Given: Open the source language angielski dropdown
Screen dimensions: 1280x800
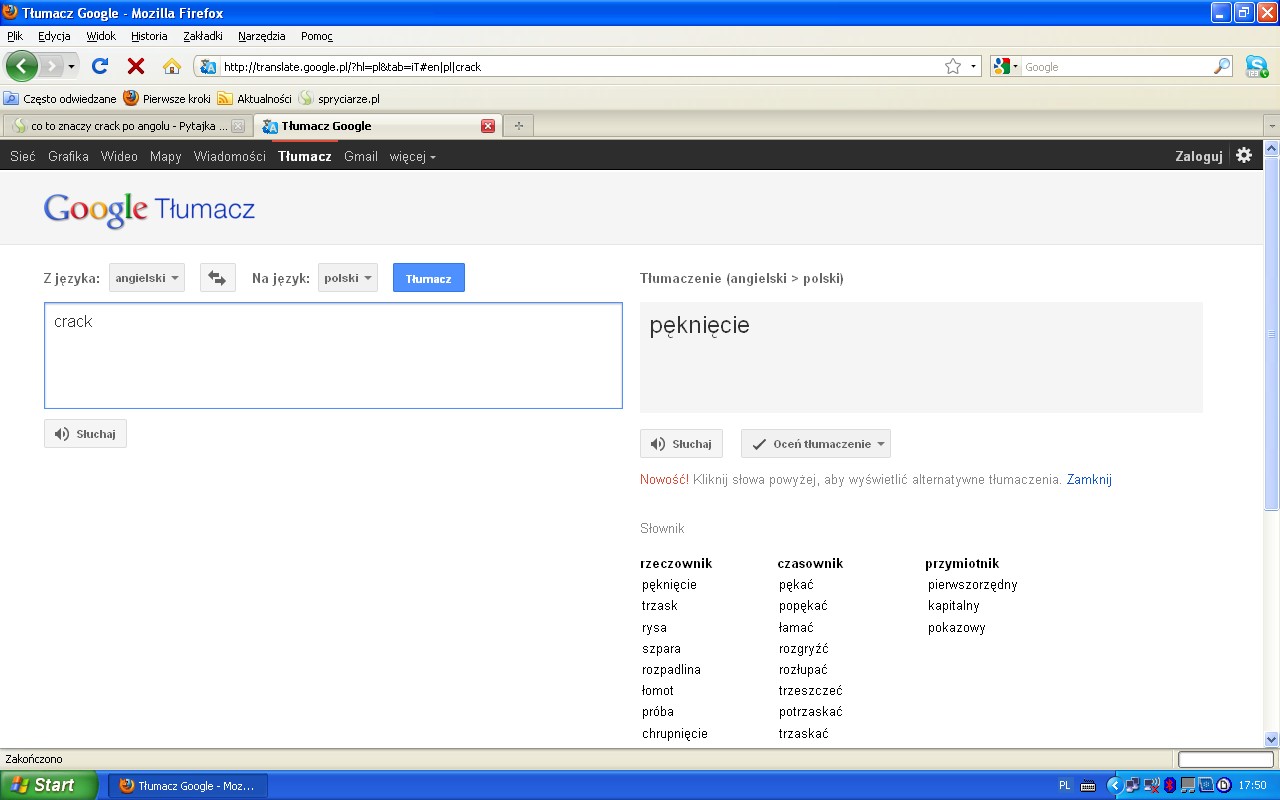Looking at the screenshot, I should [x=147, y=278].
